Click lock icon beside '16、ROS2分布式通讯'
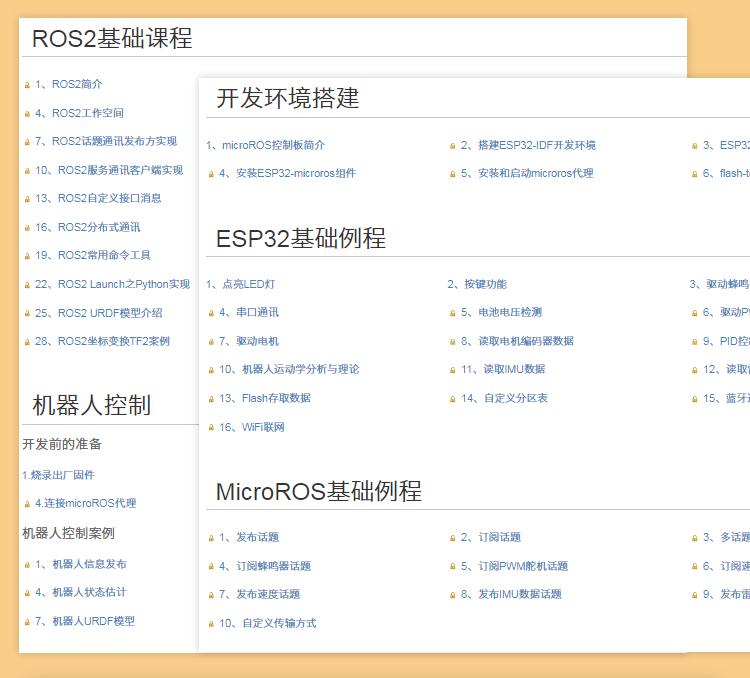 (27, 228)
